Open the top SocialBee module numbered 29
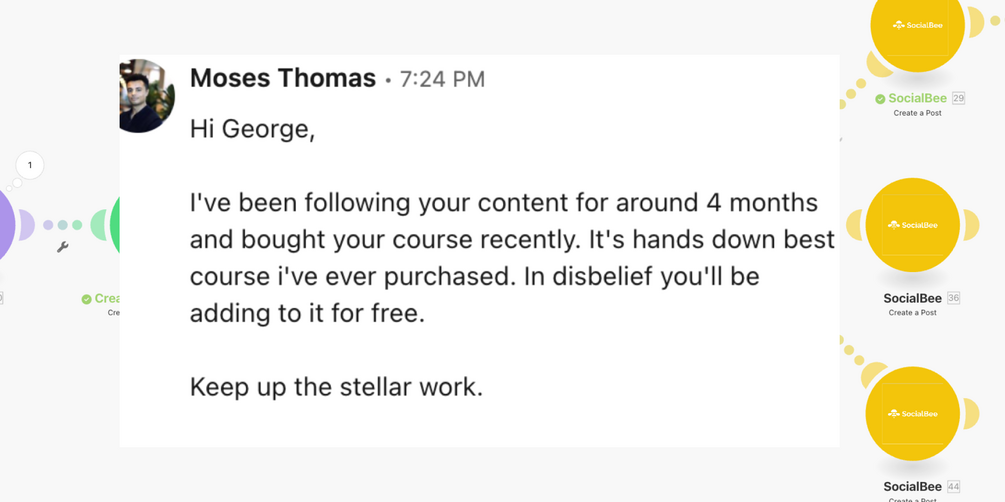Viewport: 1005px width, 502px height. [917, 26]
